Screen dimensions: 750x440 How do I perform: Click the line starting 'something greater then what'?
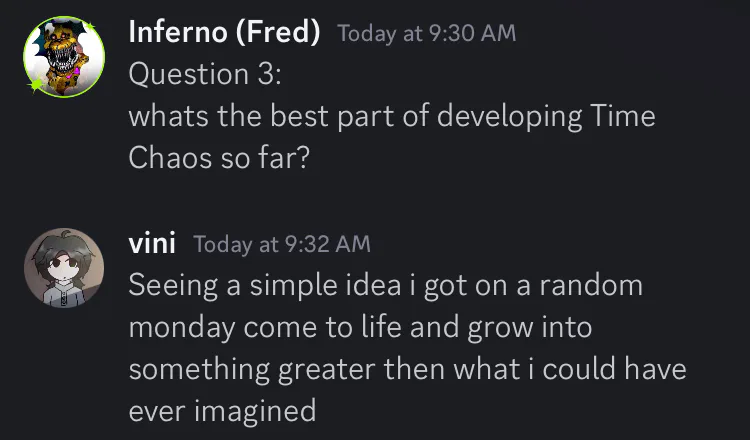[x=408, y=370]
